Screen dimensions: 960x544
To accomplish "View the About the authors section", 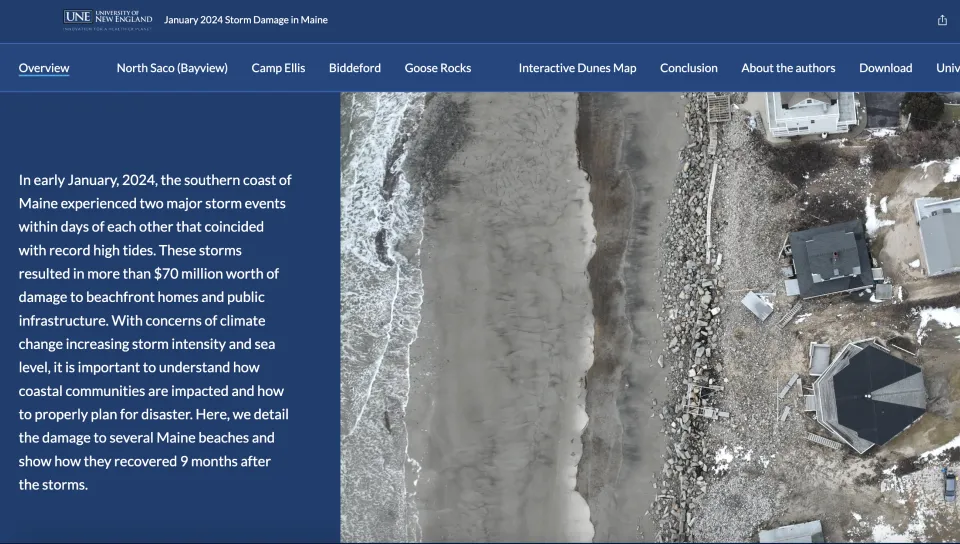I will click(788, 68).
